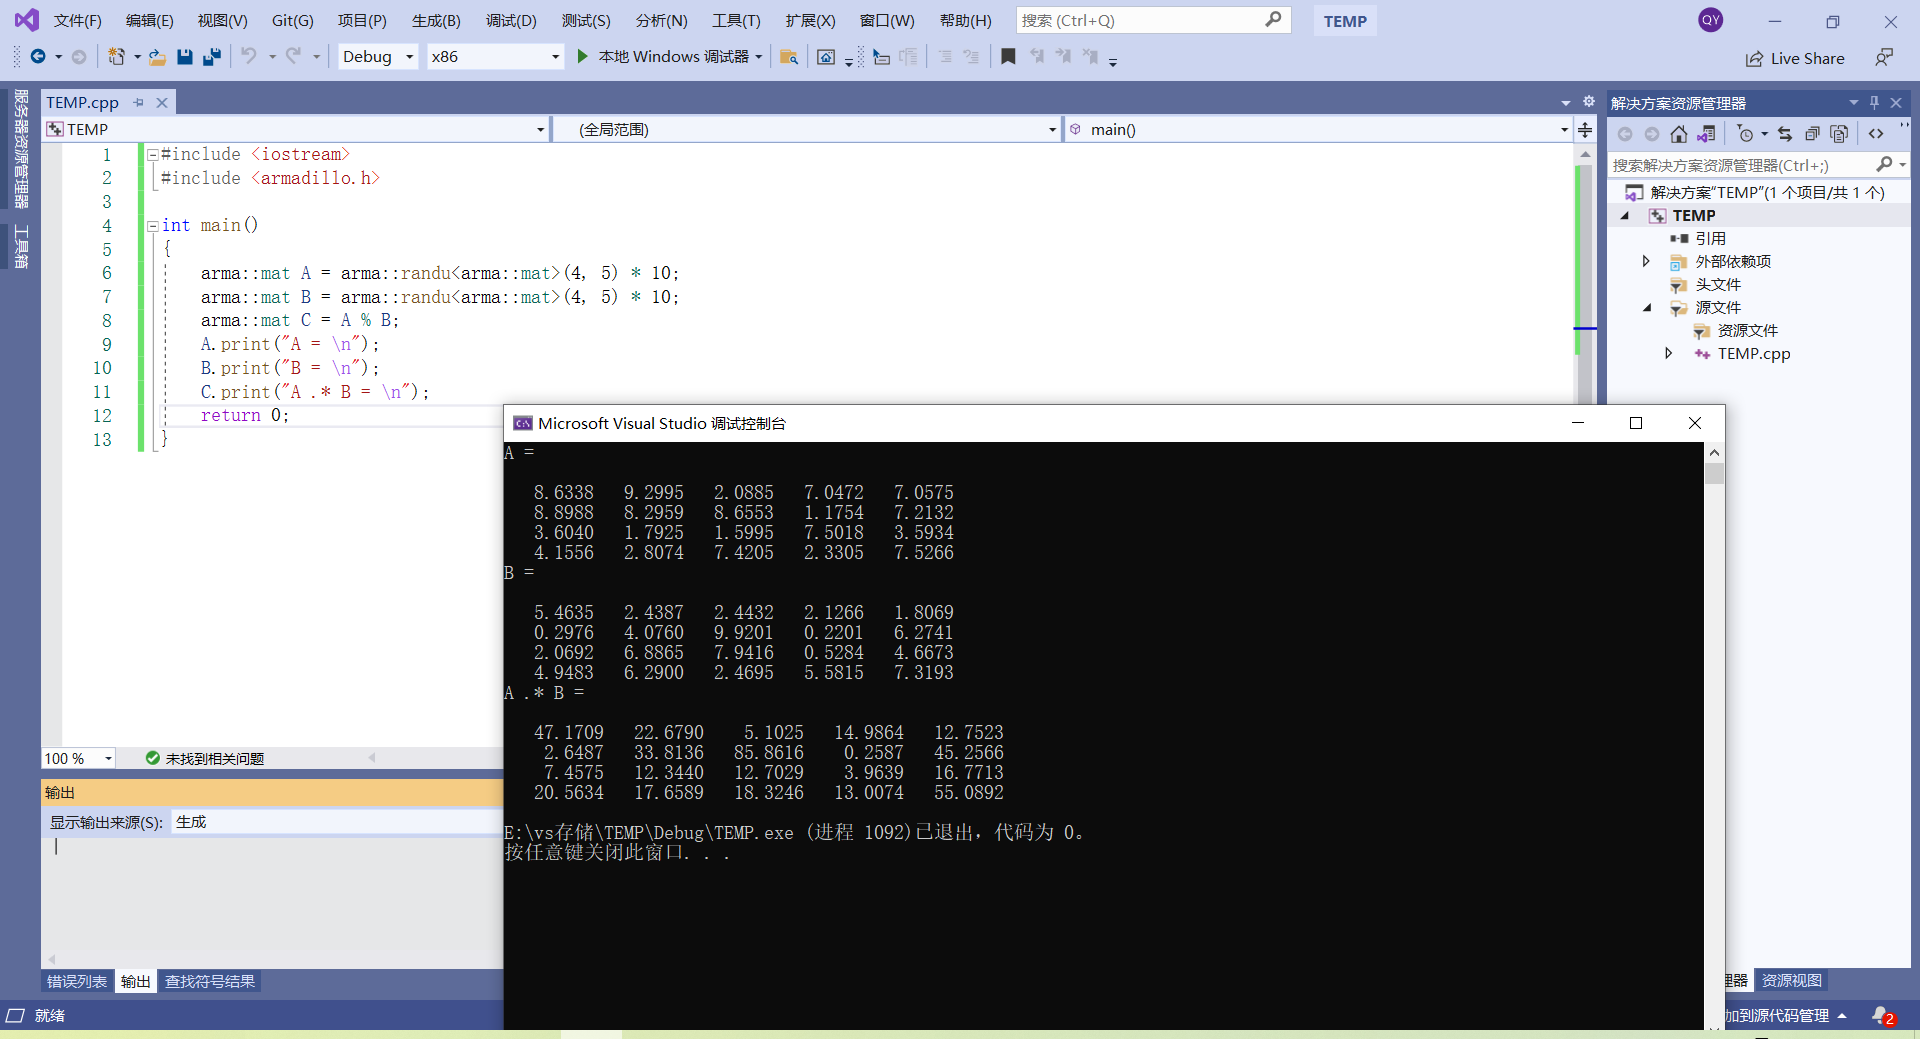1920x1039 pixels.
Task: Save TEMP.cpp with the Save icon
Action: click(x=185, y=57)
